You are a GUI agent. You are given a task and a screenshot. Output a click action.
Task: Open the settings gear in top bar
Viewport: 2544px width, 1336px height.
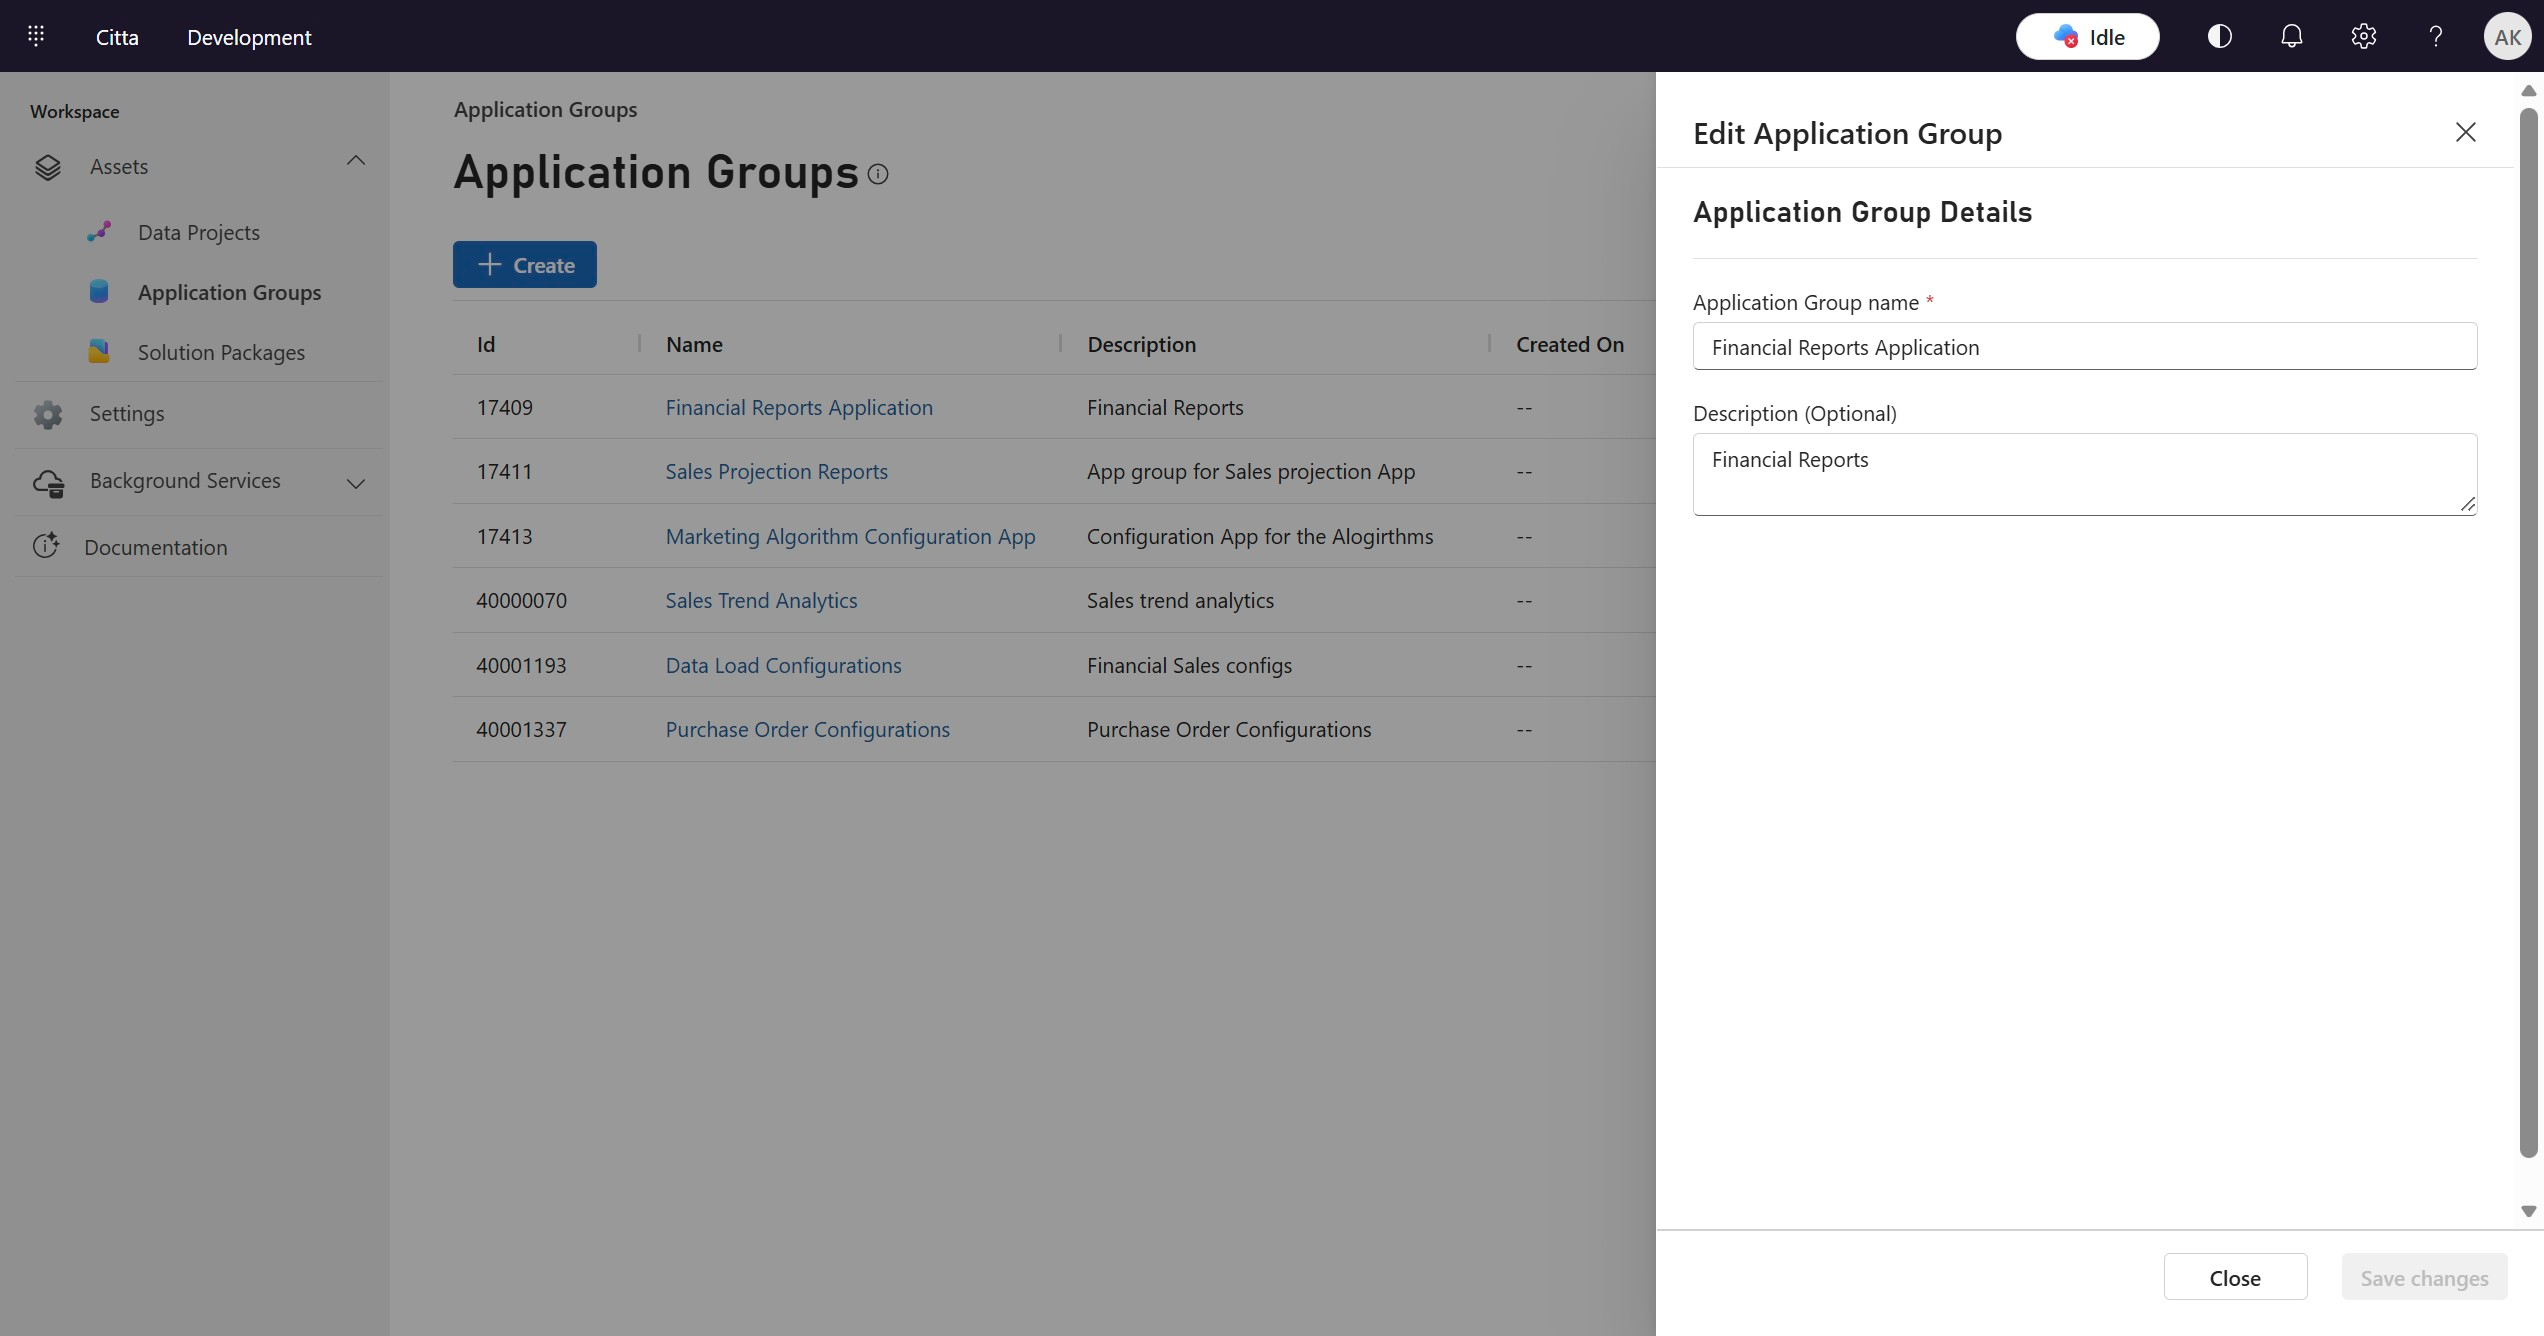click(2363, 36)
